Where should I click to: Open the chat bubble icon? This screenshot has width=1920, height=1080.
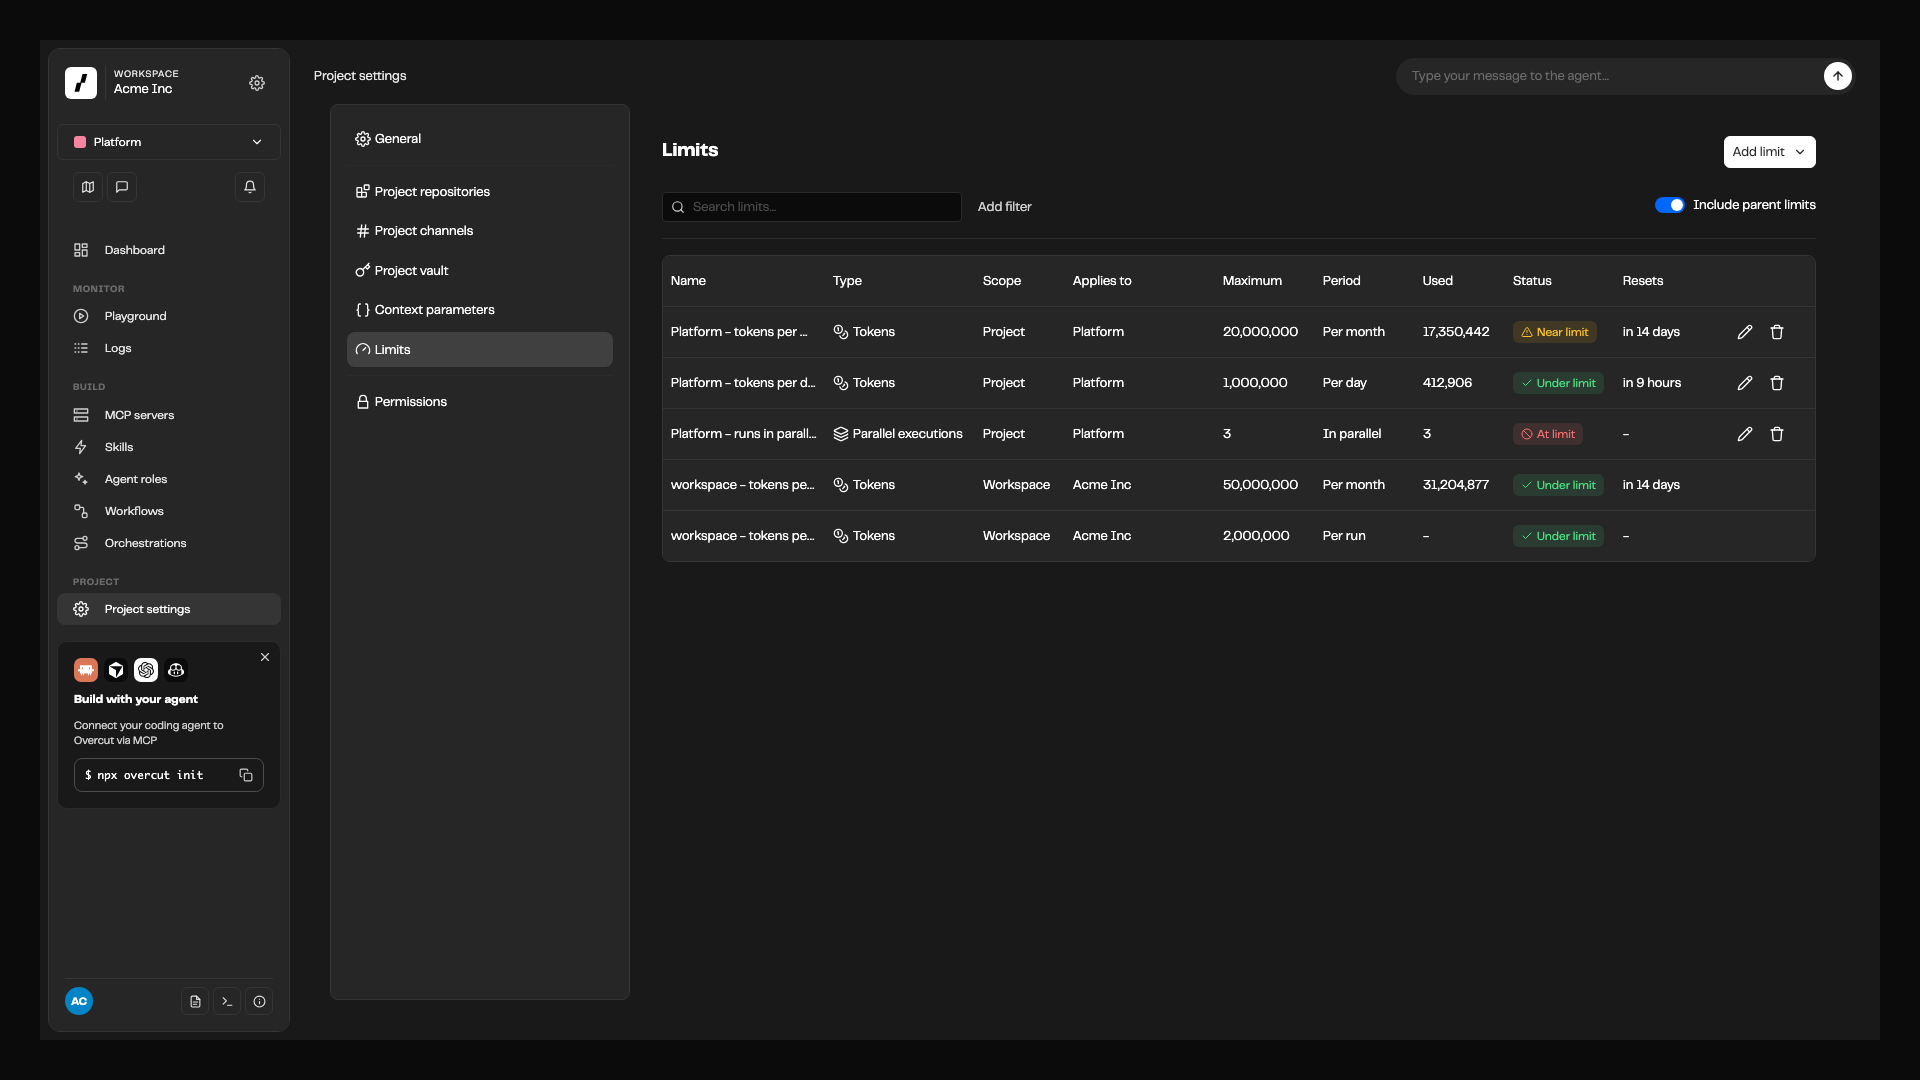point(122,187)
